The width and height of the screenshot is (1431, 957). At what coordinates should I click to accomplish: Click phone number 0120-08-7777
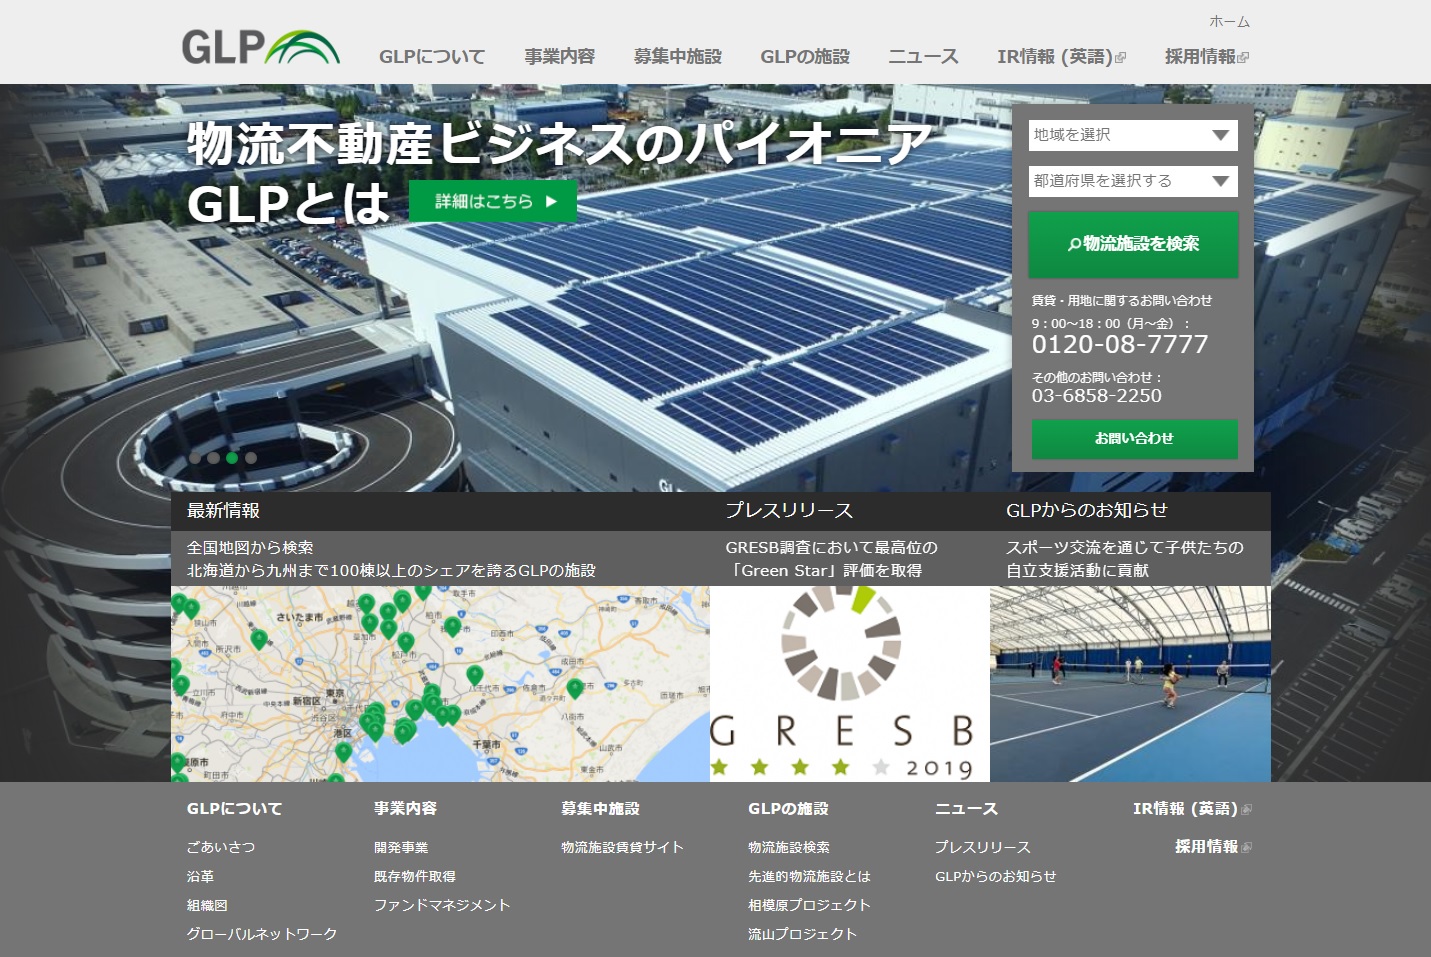1120,345
